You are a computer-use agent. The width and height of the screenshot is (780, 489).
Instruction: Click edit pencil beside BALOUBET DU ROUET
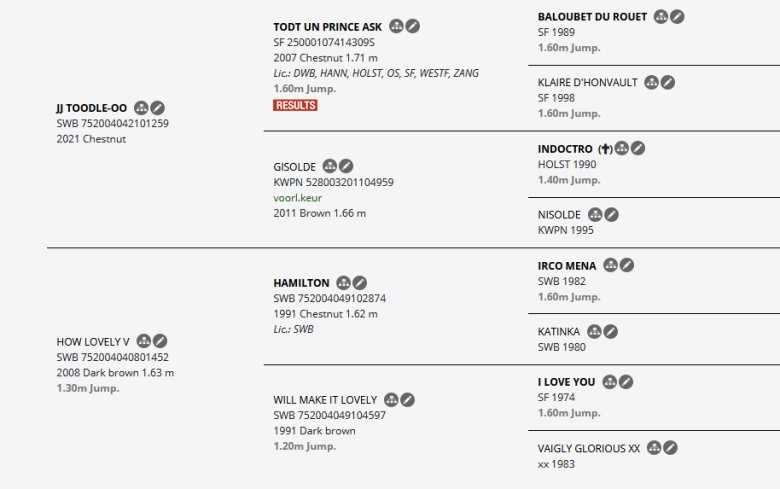tap(677, 16)
